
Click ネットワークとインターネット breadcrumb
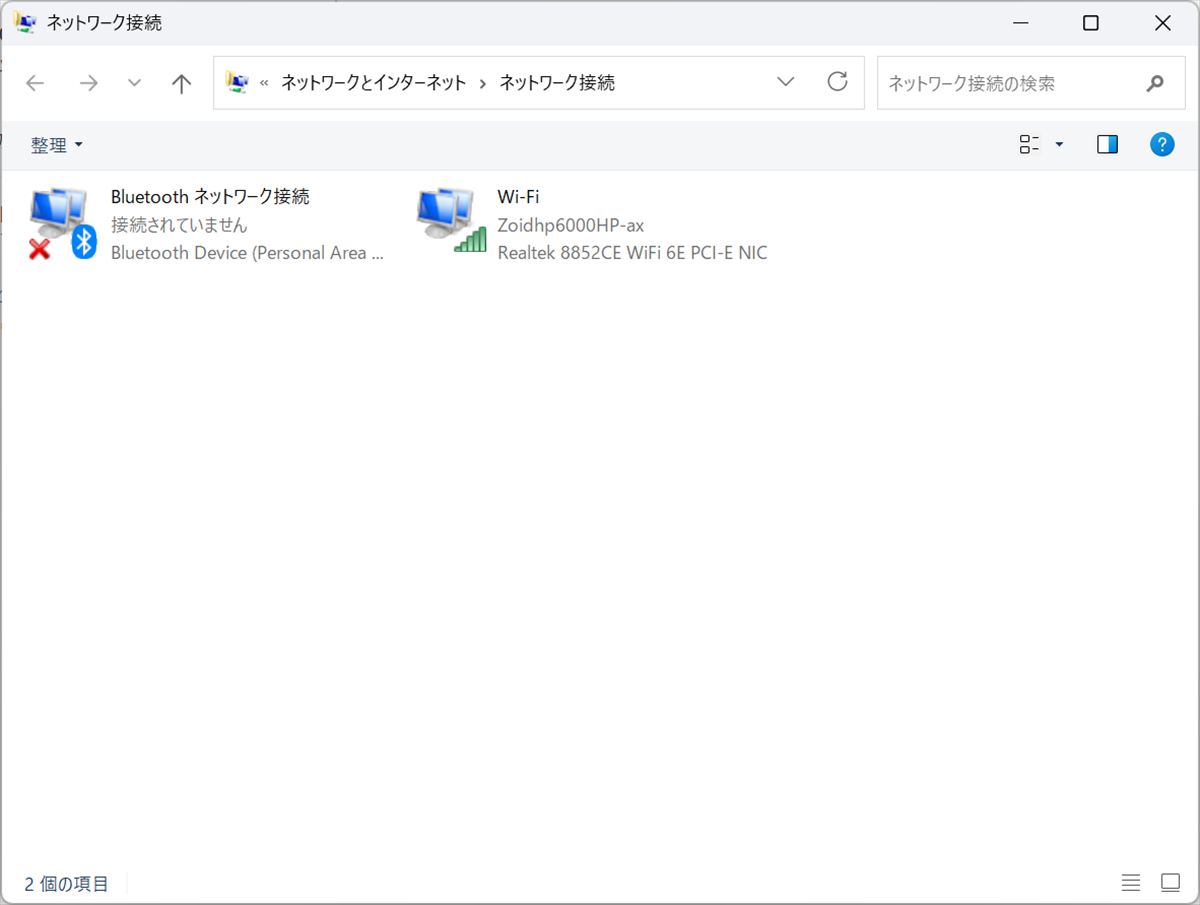pos(373,83)
